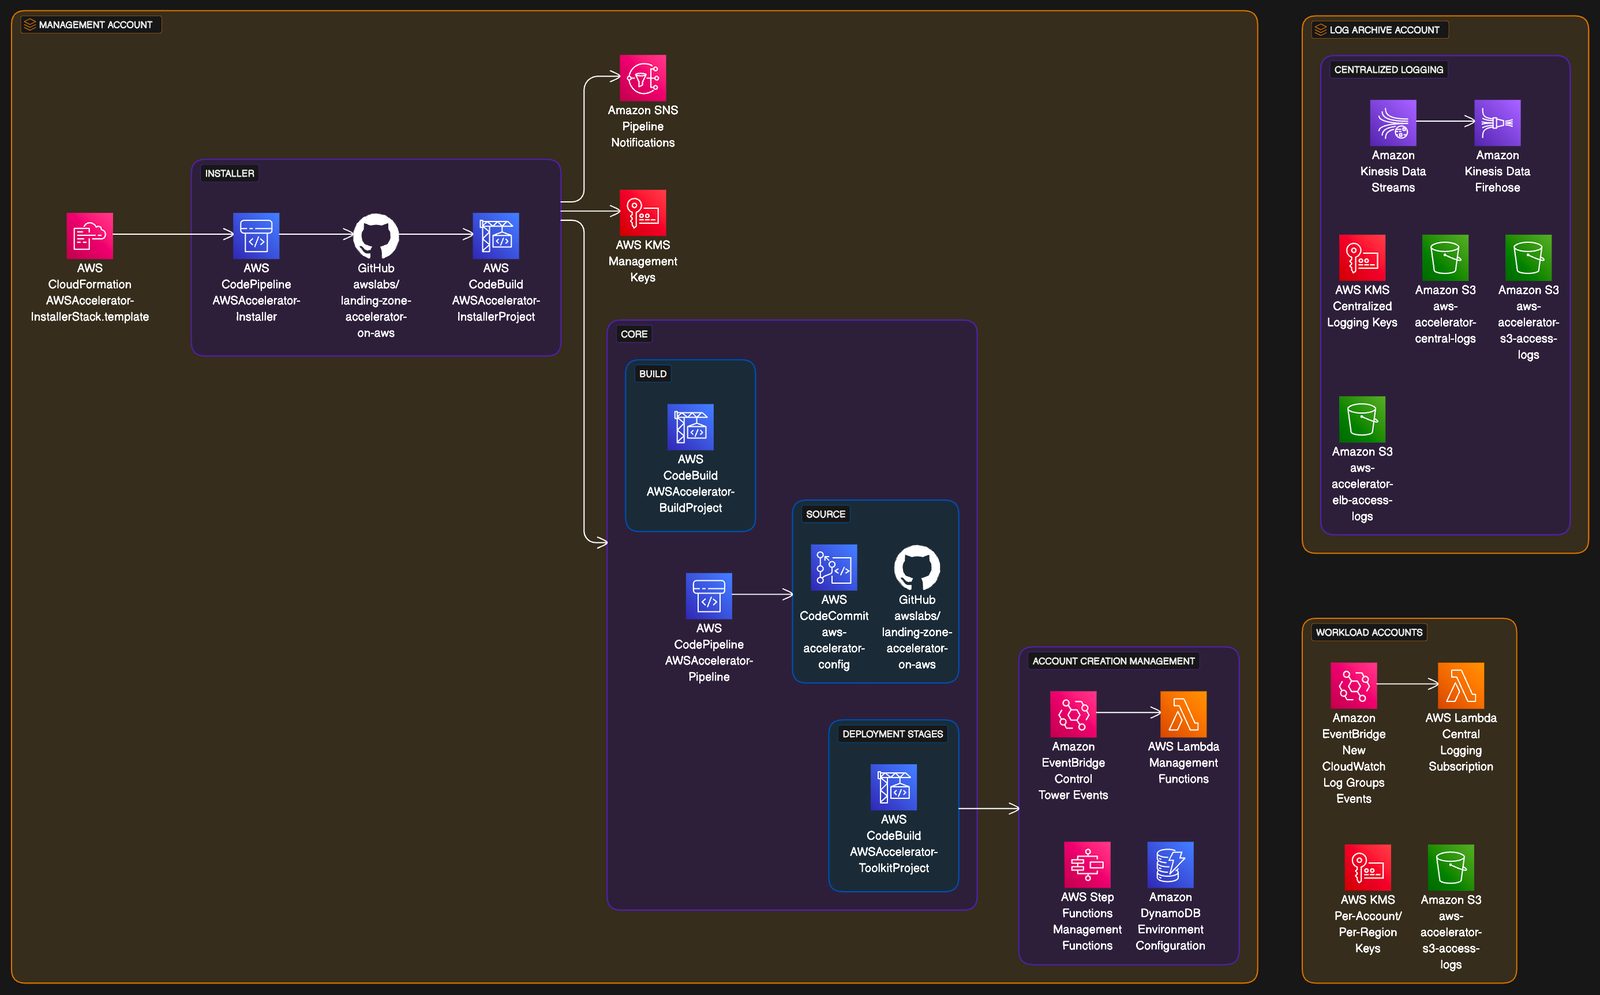Select the 'aws-accelerator-config' CodeCommit caption
Image resolution: width=1600 pixels, height=995 pixels.
[x=834, y=648]
